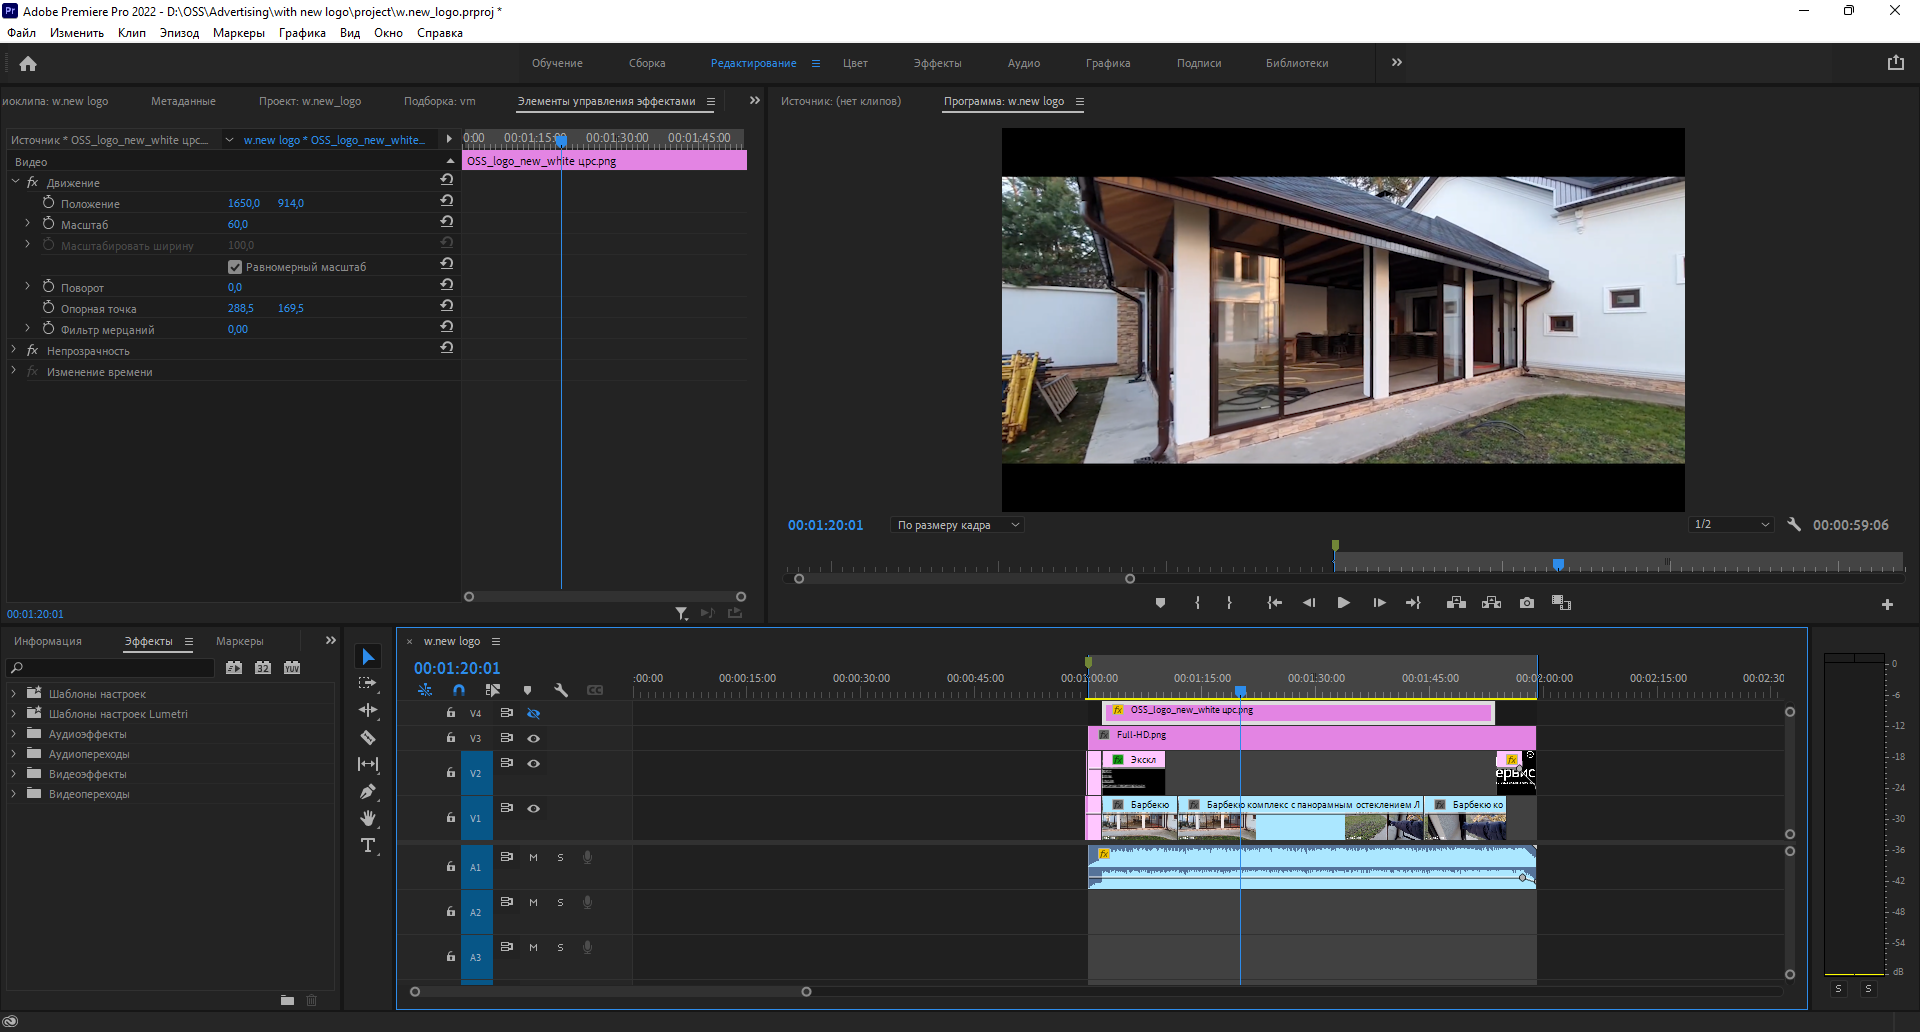Reset the Масштаб parameter
The image size is (1920, 1032).
pyautogui.click(x=447, y=222)
